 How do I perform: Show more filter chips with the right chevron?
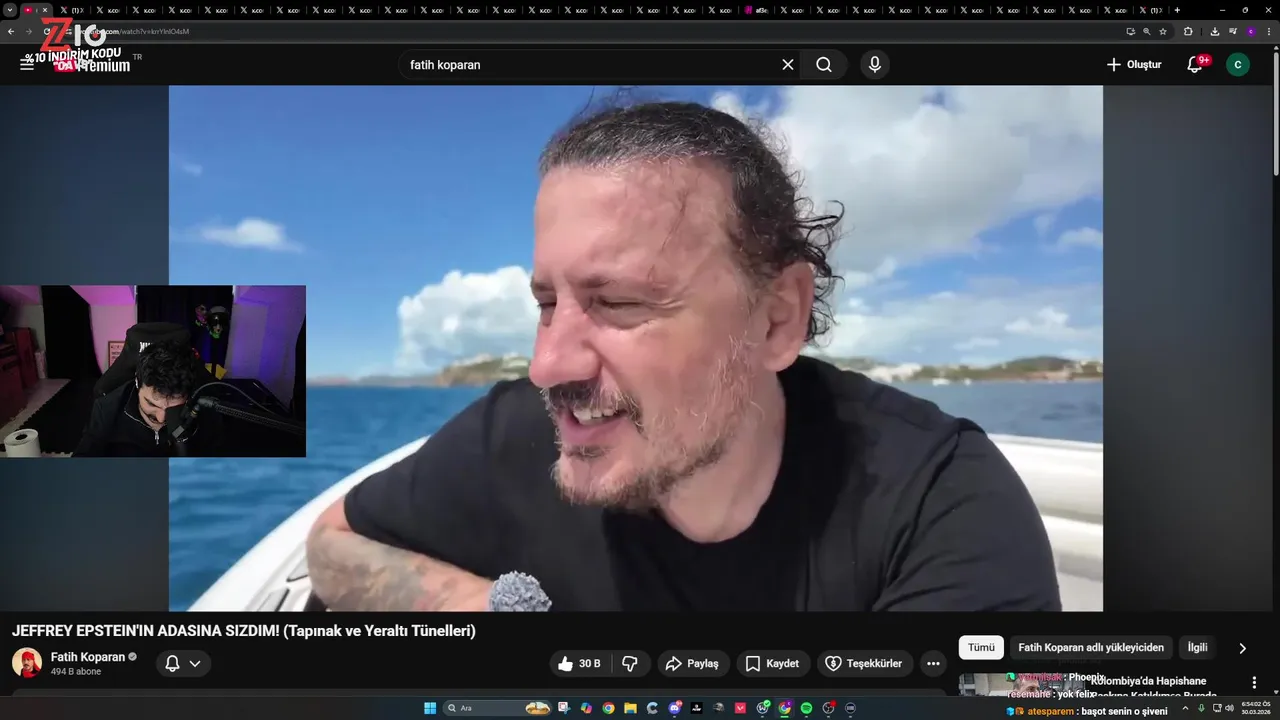pos(1243,648)
